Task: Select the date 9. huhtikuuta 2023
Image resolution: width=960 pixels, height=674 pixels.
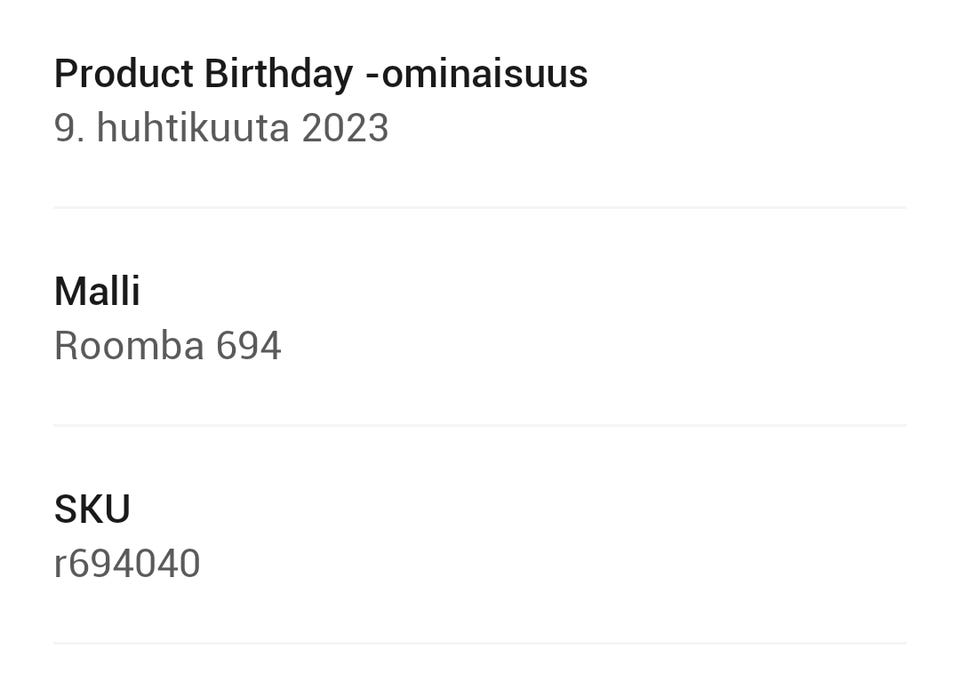Action: pyautogui.click(x=221, y=128)
